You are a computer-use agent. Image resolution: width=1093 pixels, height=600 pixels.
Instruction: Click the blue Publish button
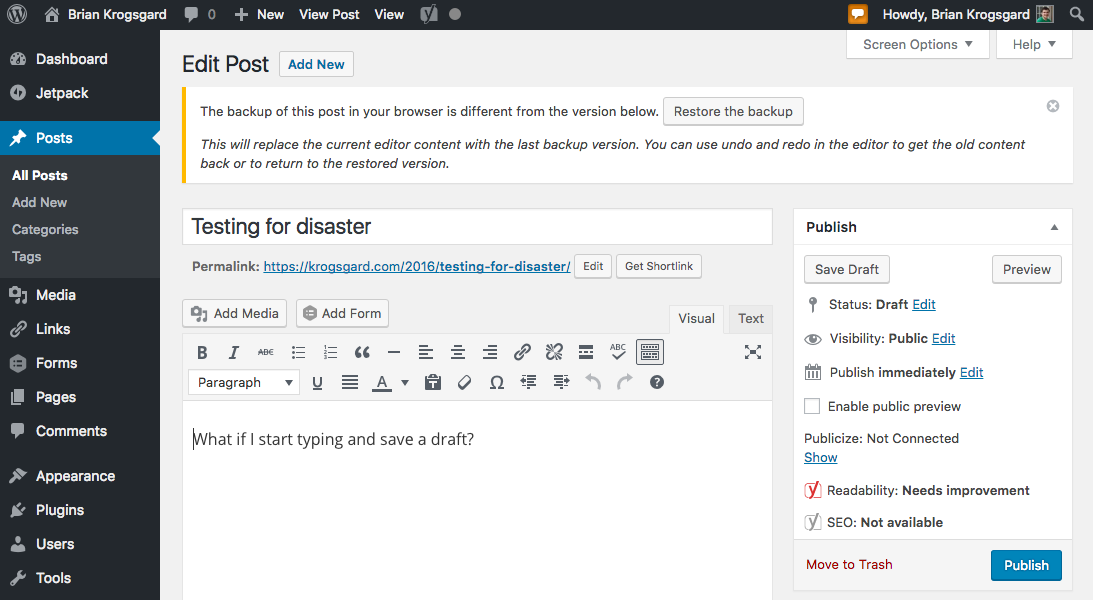coord(1026,565)
